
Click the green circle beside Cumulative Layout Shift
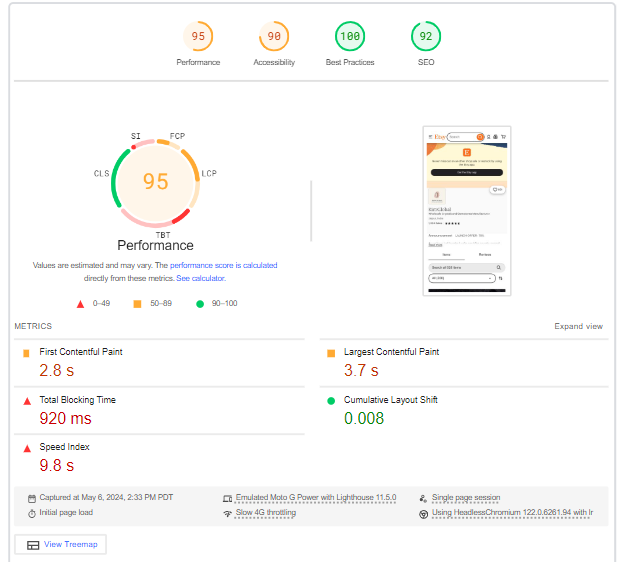pos(331,401)
